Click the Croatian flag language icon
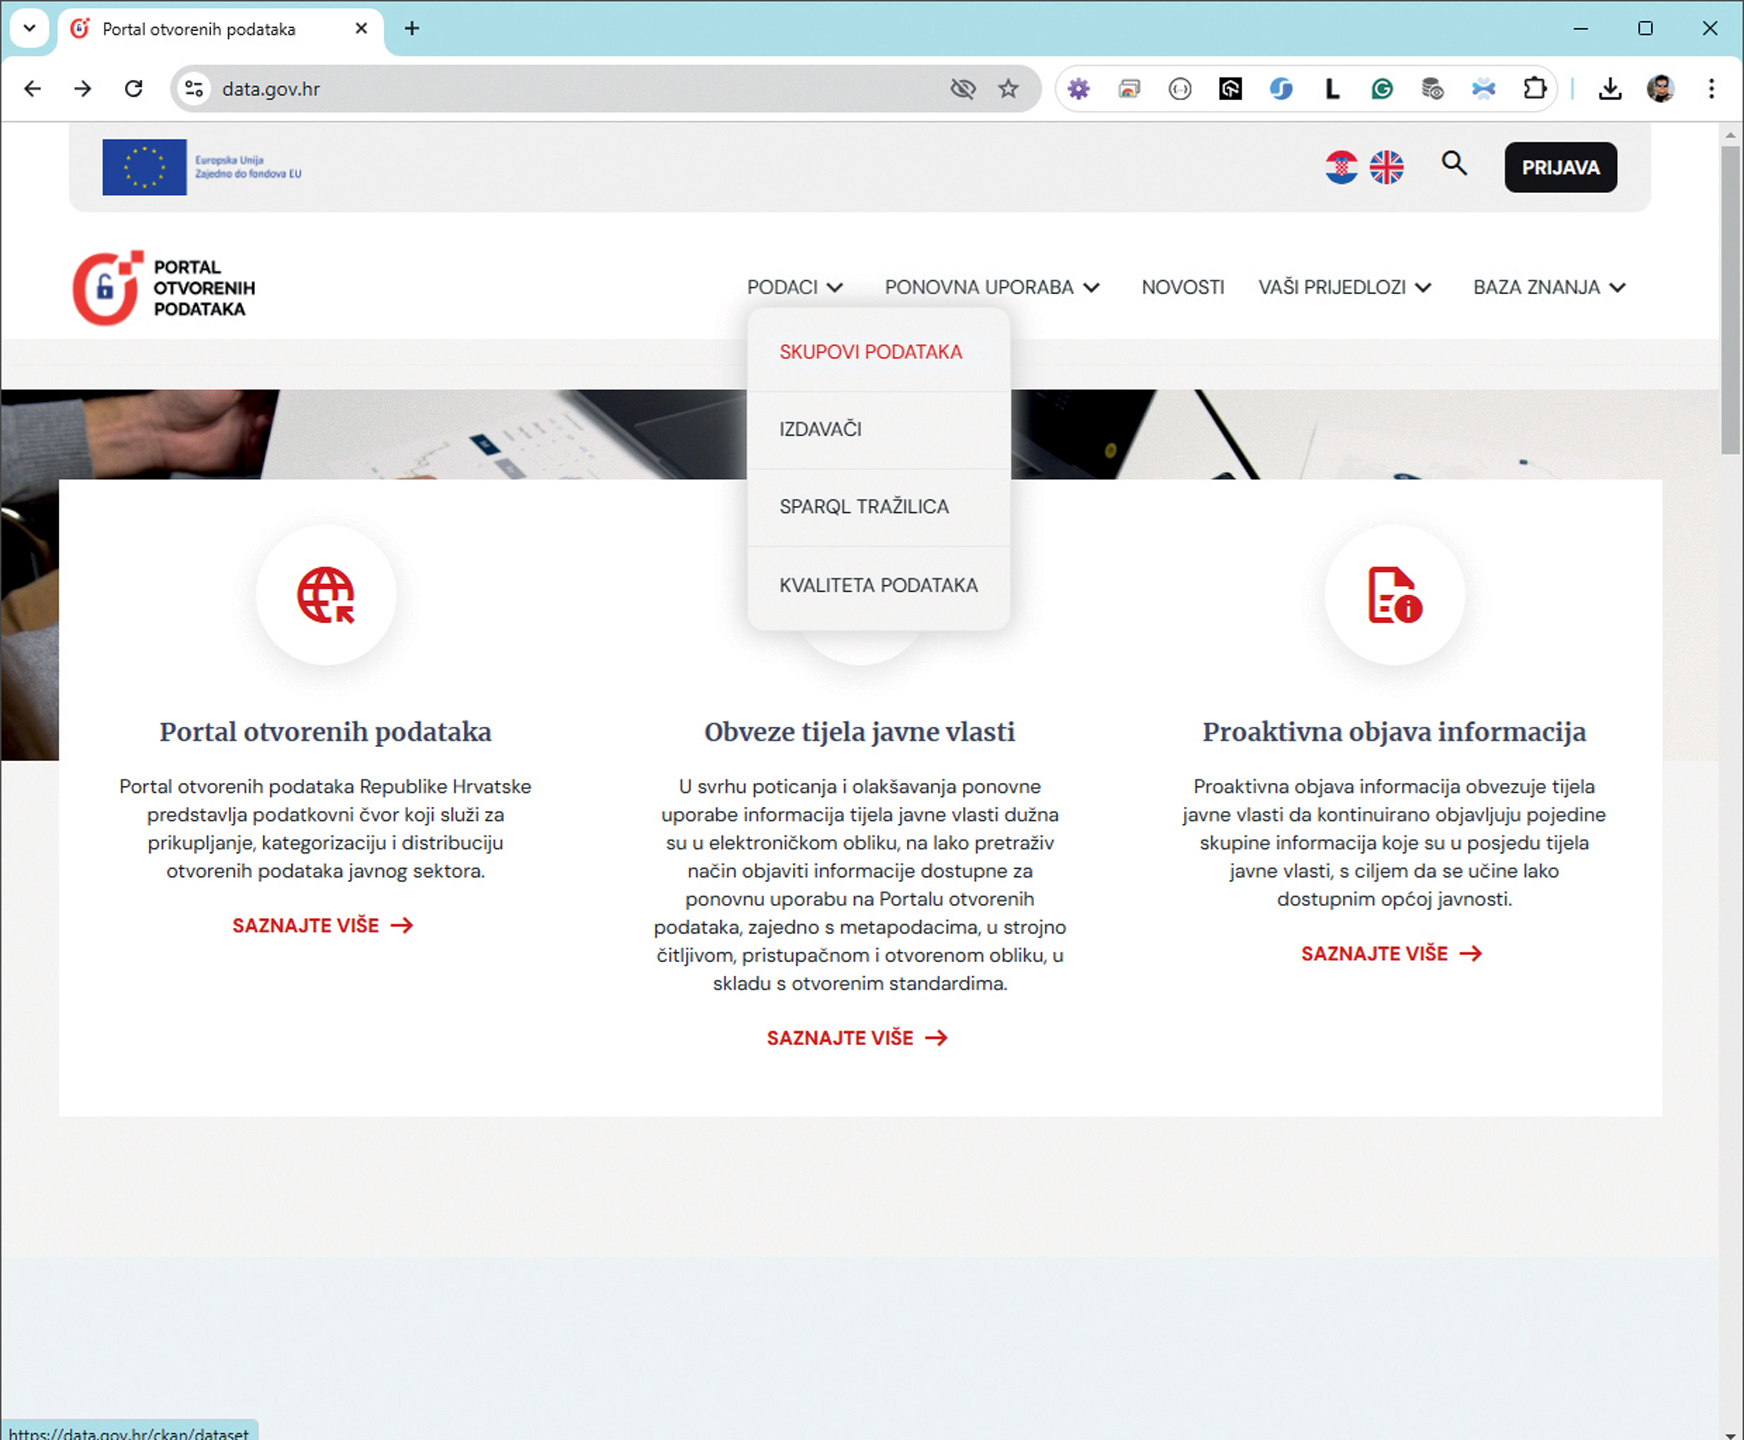 click(1340, 167)
